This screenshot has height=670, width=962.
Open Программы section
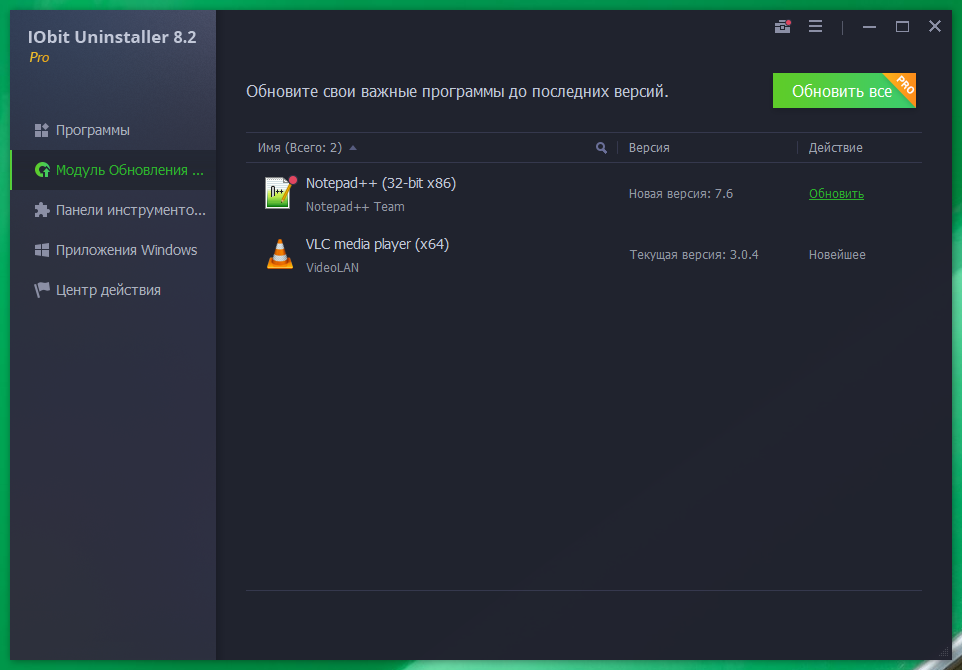113,130
